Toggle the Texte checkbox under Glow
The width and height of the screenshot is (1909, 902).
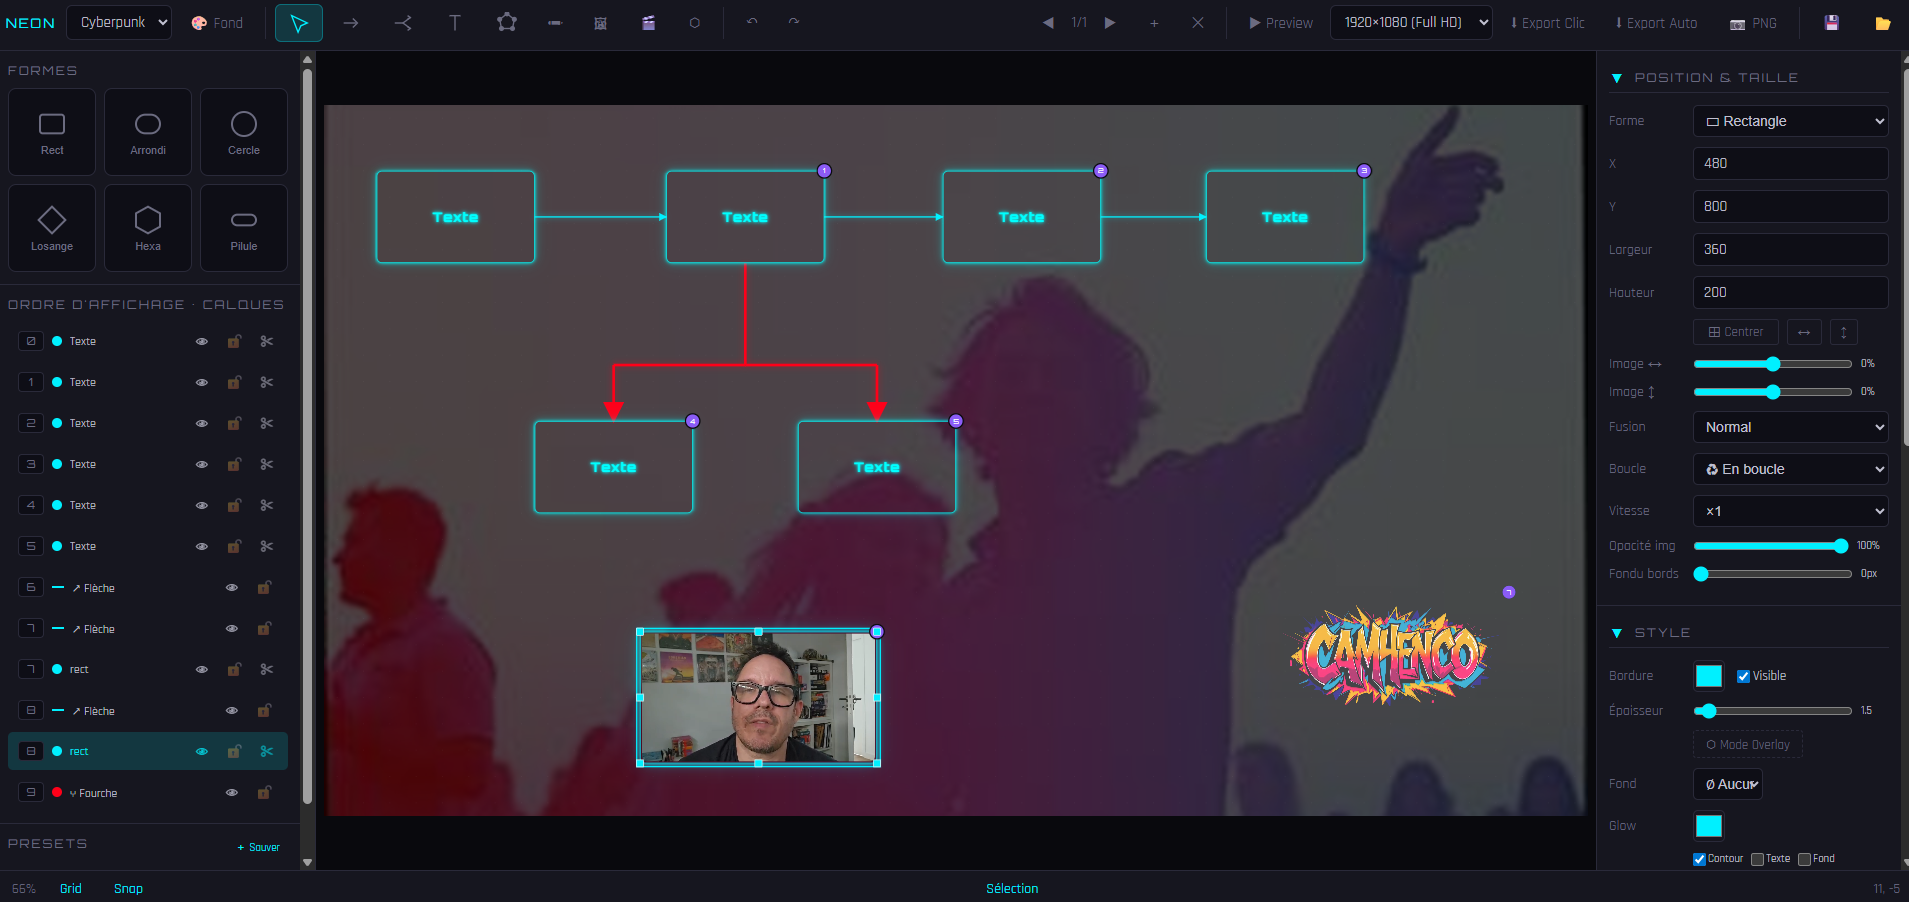[x=1760, y=858]
